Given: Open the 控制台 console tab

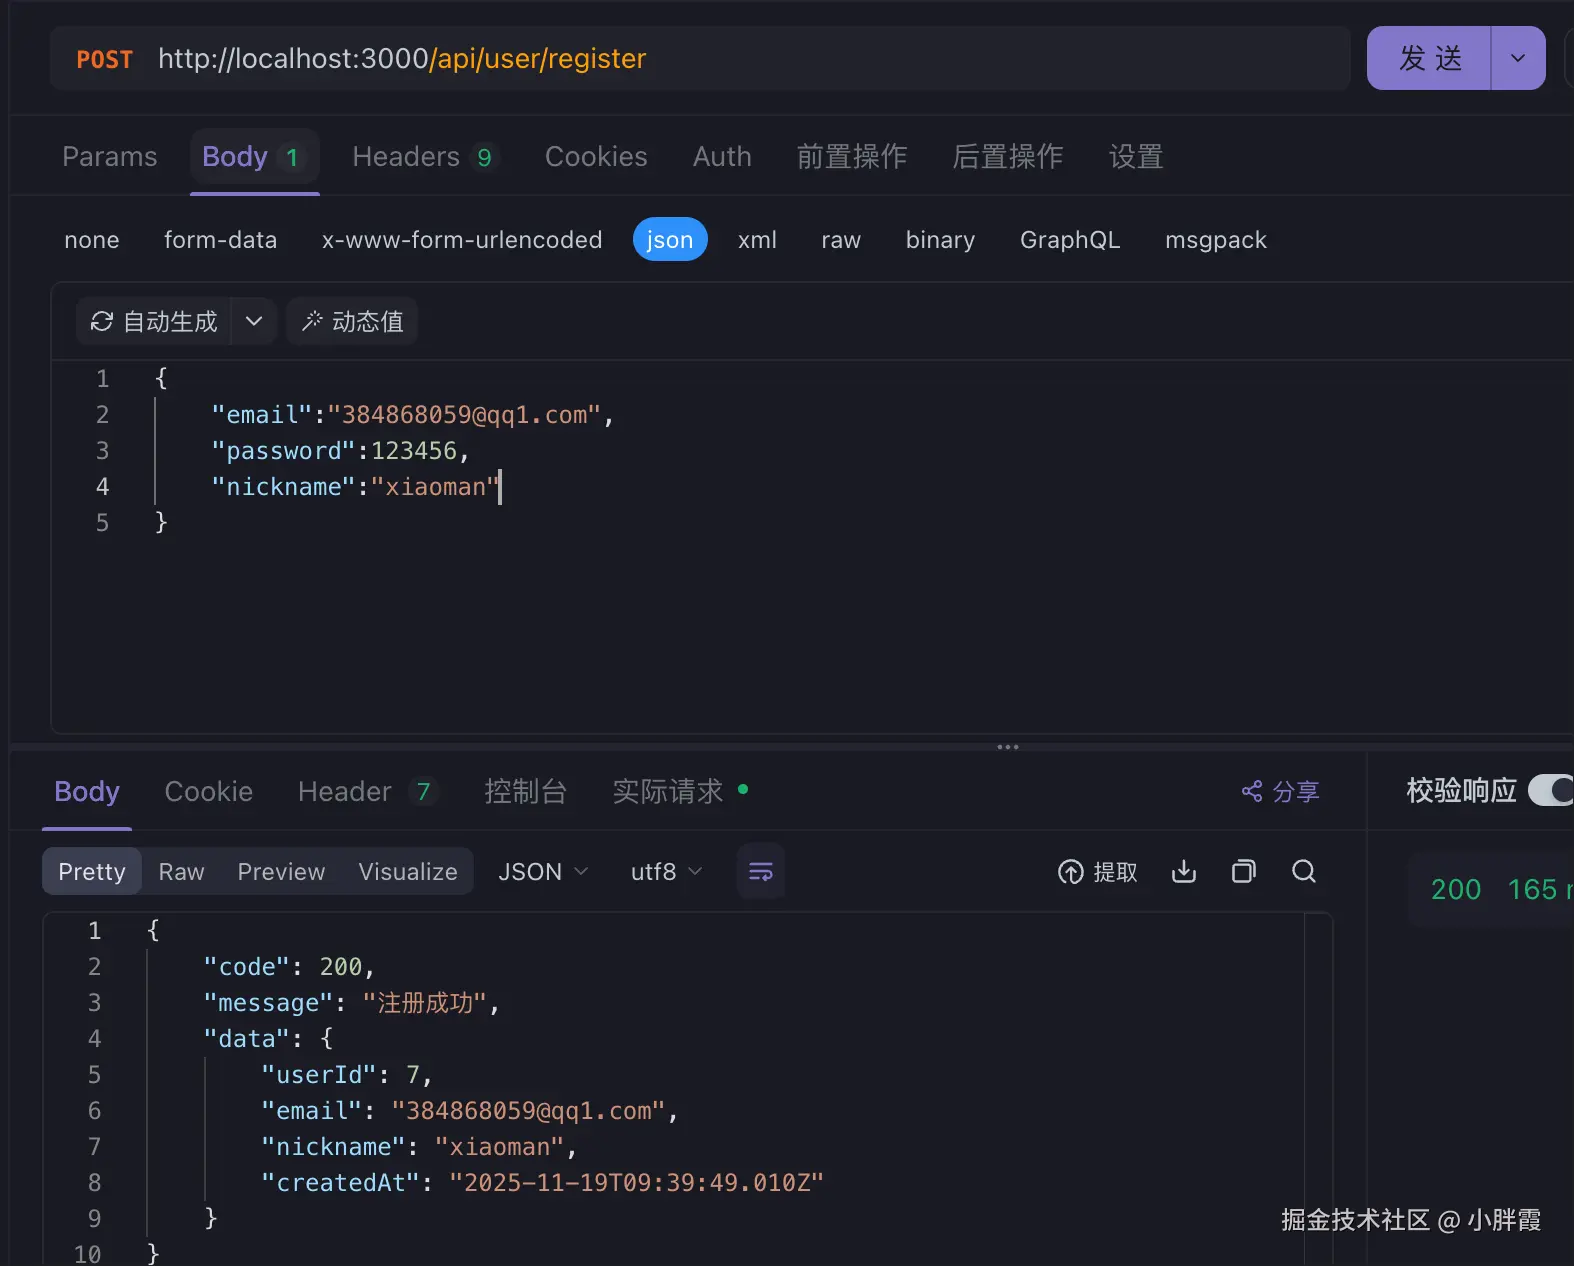Looking at the screenshot, I should [x=526, y=792].
